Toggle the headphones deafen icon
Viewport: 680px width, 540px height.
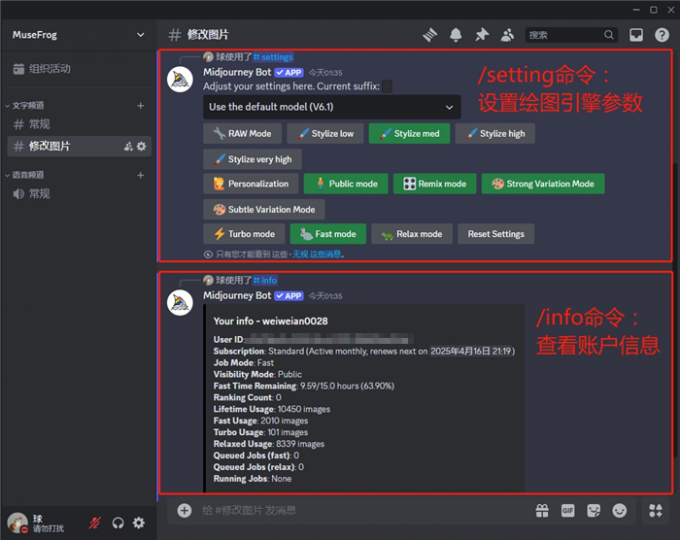[x=118, y=523]
